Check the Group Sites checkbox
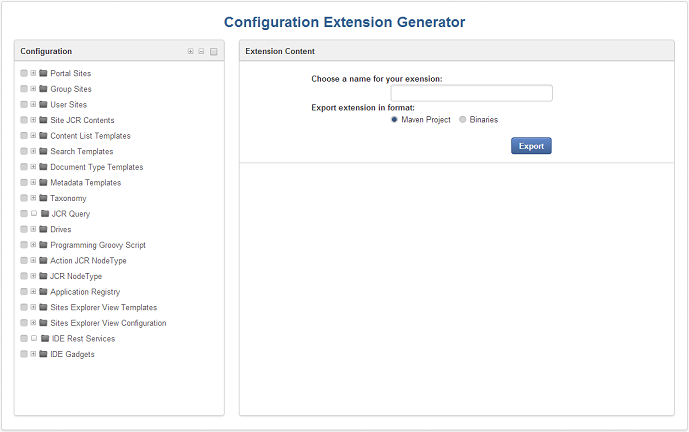Image resolution: width=689 pixels, height=432 pixels. [x=24, y=89]
